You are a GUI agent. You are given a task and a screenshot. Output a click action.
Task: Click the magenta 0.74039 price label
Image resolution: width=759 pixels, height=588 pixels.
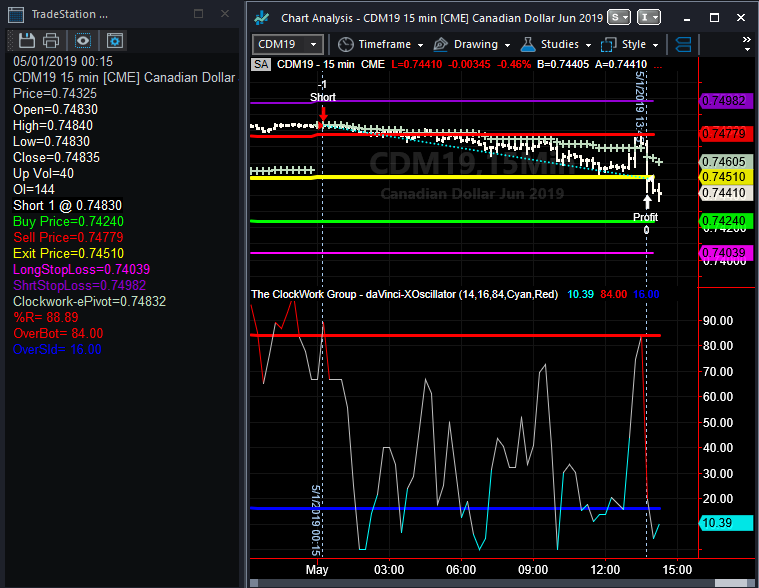tap(725, 253)
